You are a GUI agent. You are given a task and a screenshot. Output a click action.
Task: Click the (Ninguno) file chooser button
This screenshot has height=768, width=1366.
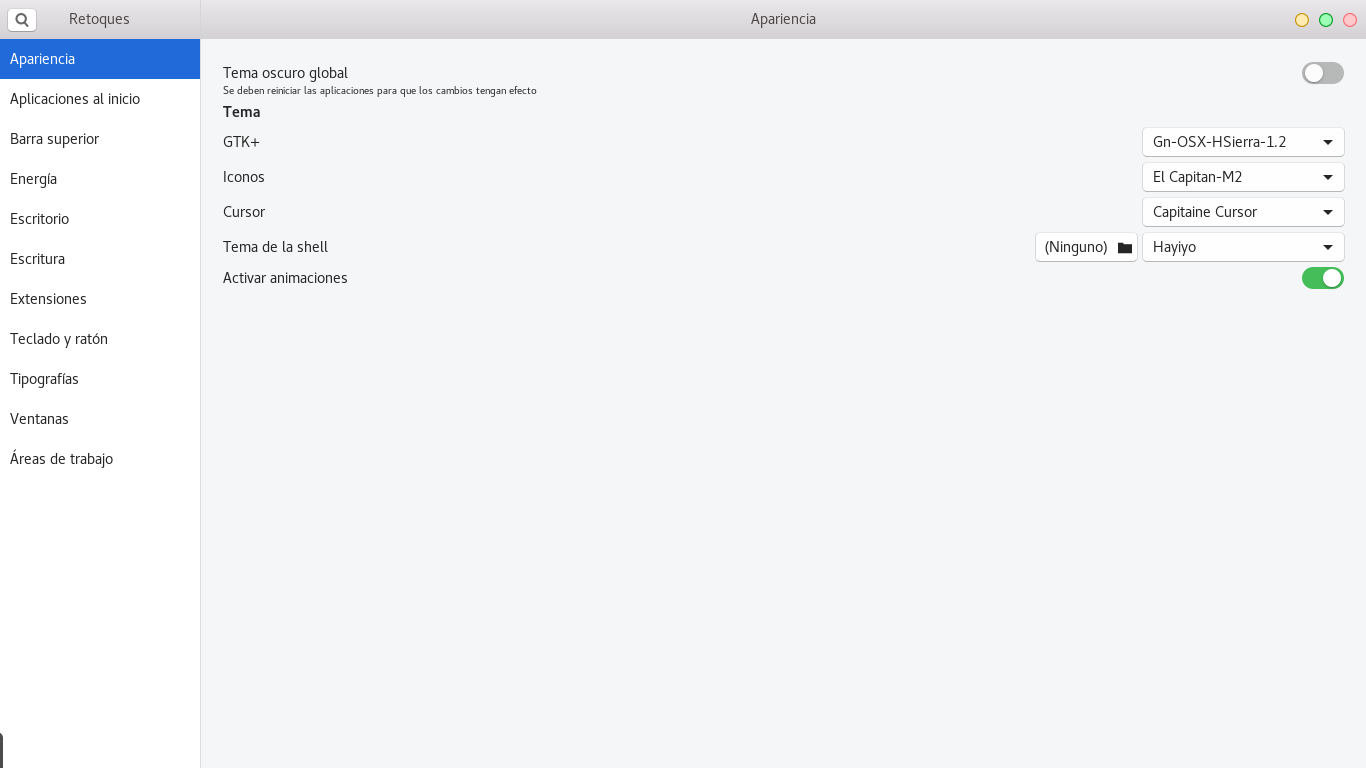click(1086, 247)
